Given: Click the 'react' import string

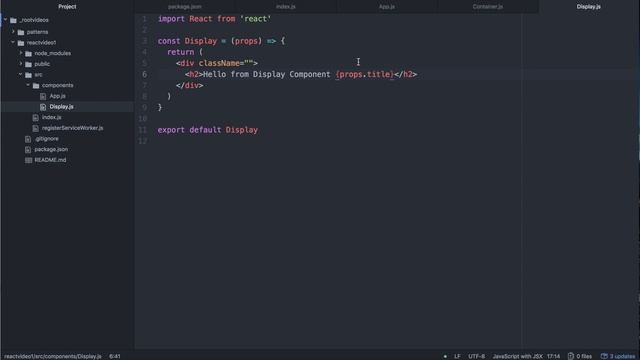Looking at the screenshot, I should (x=256, y=19).
